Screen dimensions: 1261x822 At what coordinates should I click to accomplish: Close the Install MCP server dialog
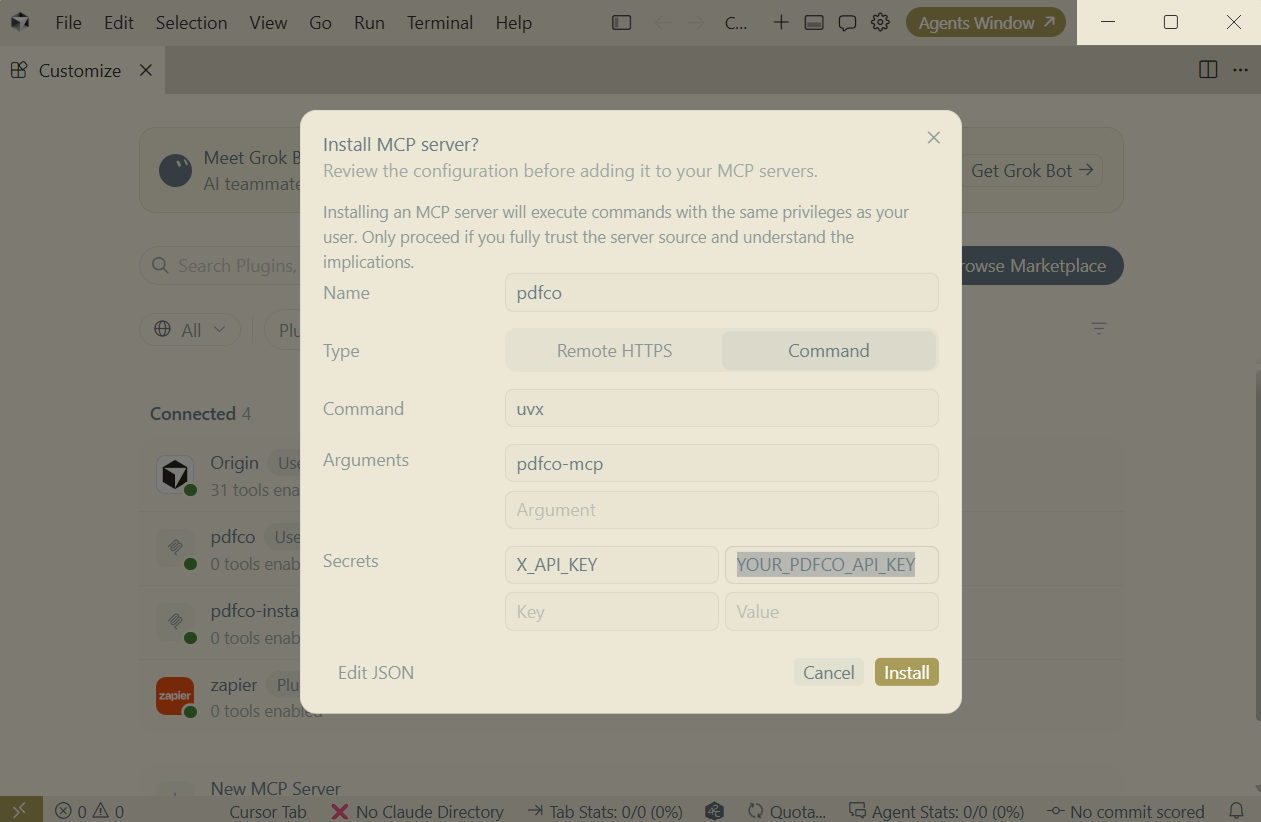point(934,138)
